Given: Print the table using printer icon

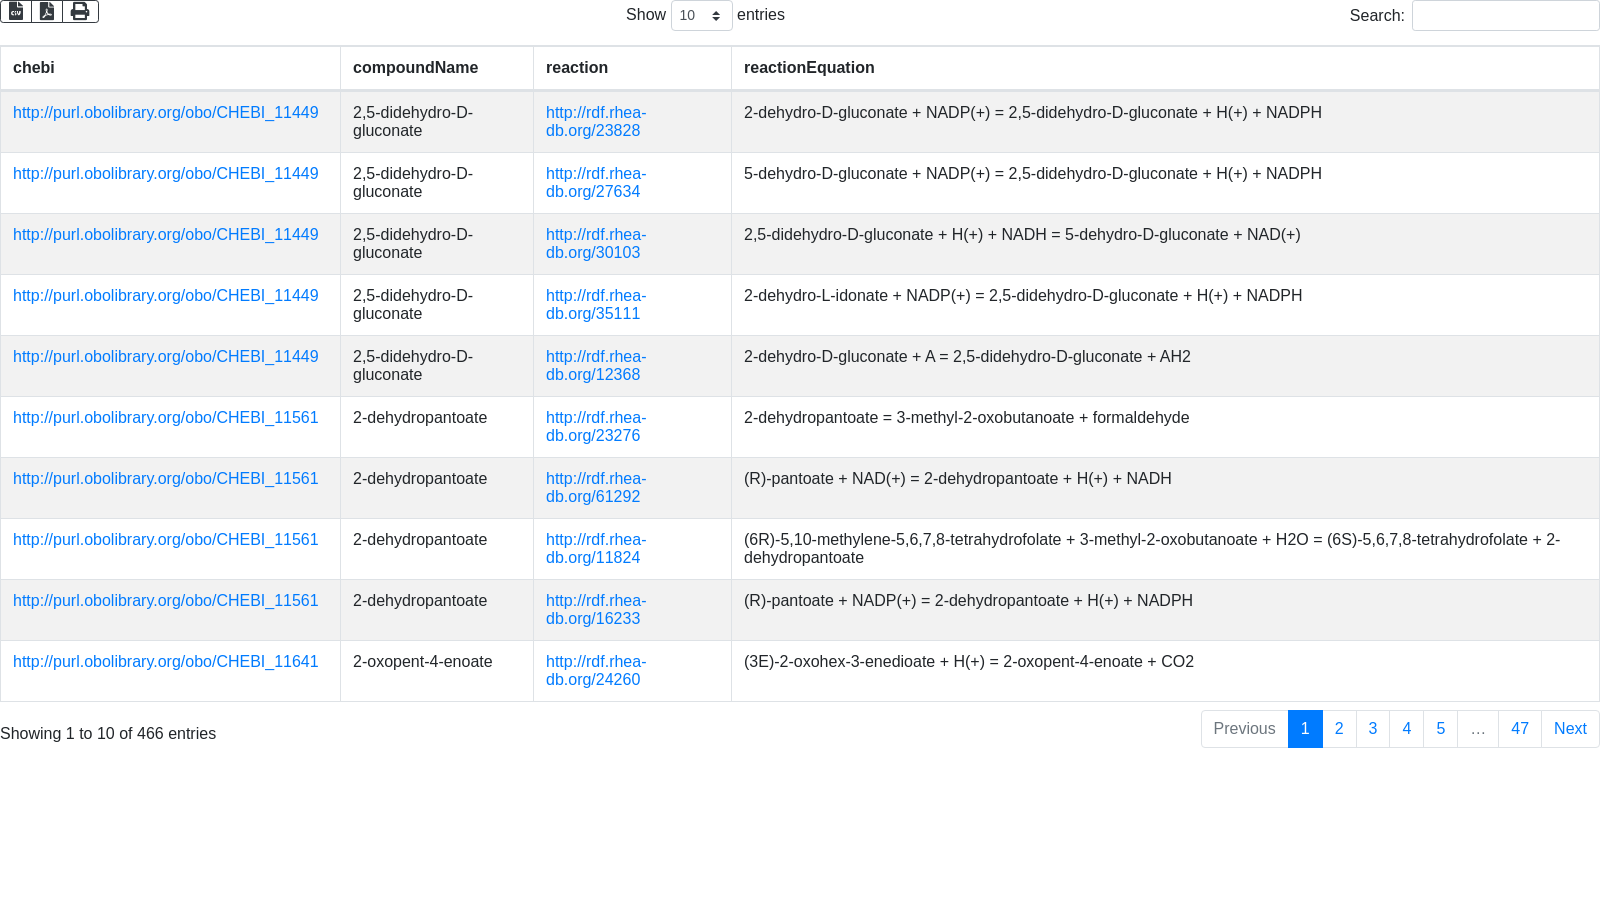Looking at the screenshot, I should (x=80, y=11).
